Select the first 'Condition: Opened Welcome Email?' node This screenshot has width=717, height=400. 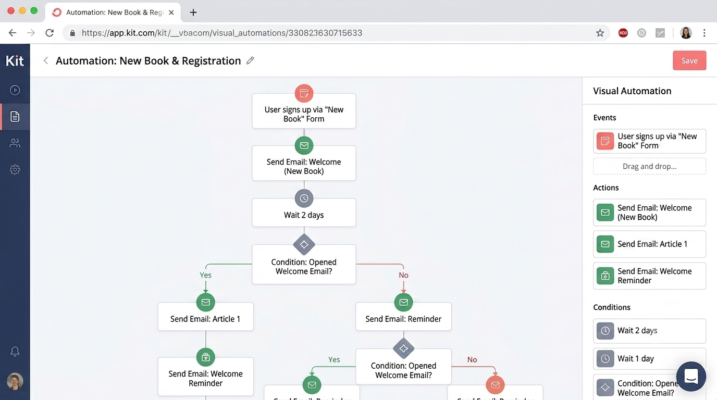pos(304,264)
